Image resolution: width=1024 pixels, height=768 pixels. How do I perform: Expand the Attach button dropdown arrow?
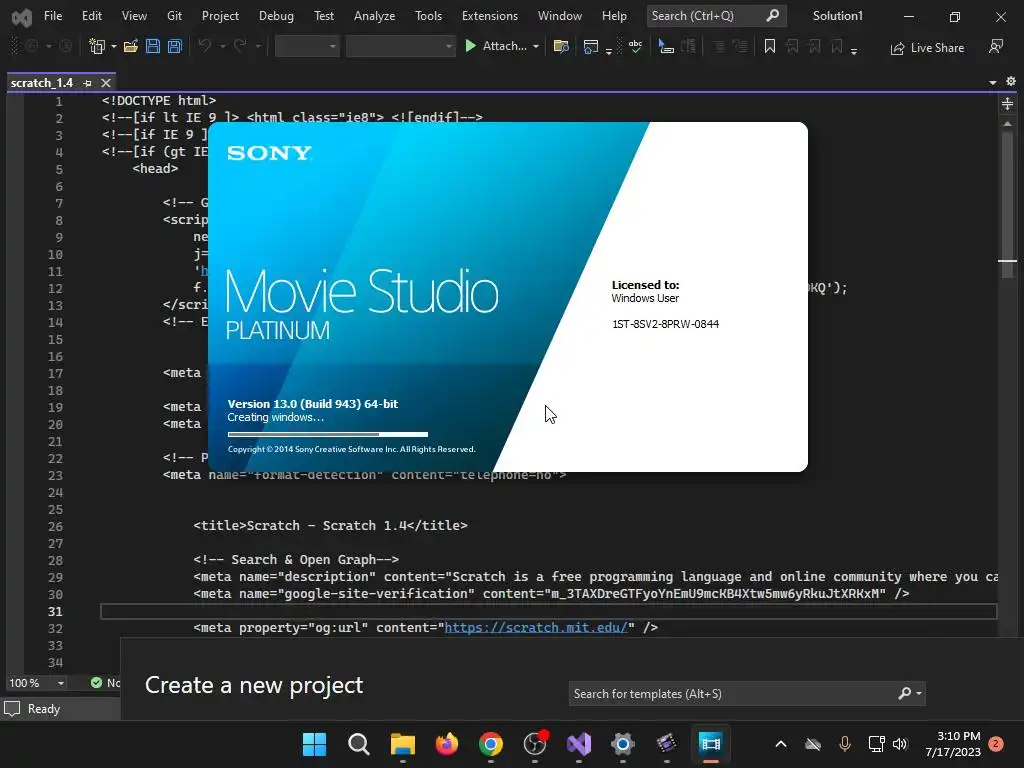coord(536,46)
